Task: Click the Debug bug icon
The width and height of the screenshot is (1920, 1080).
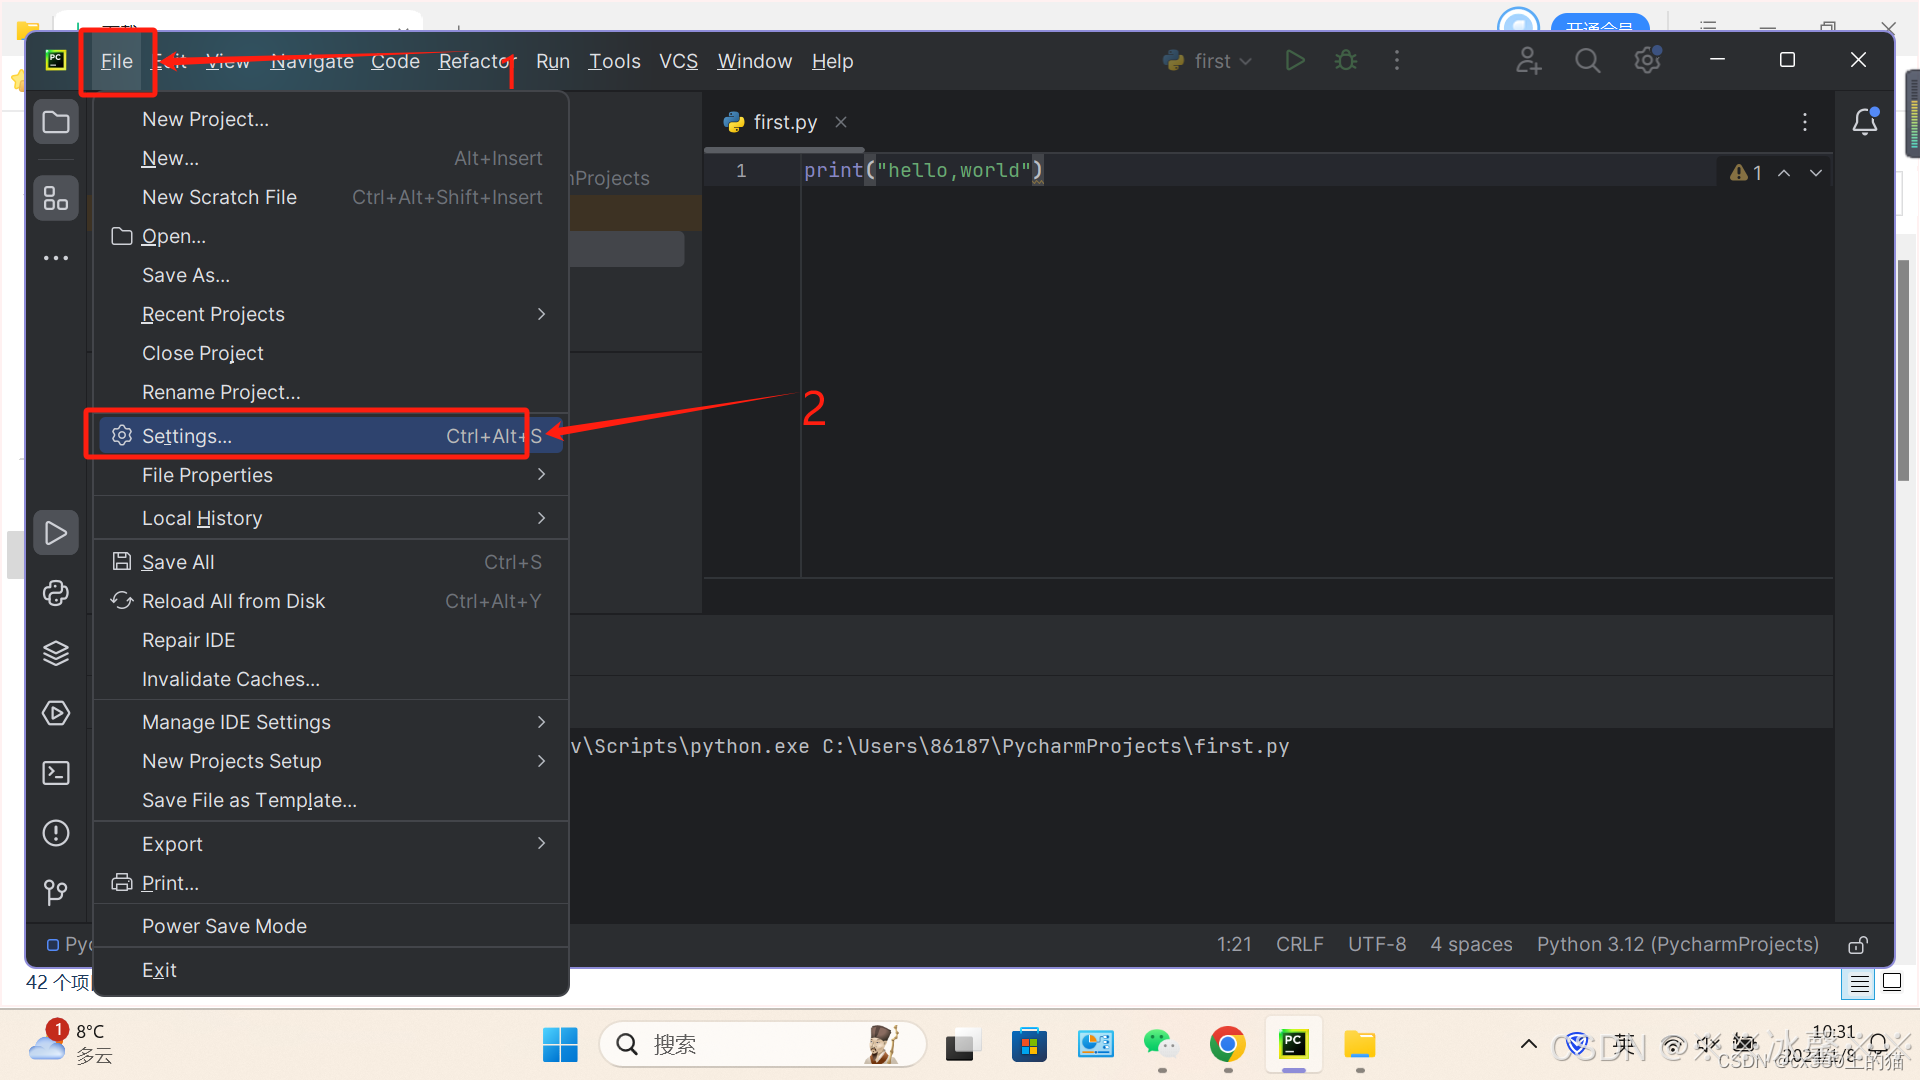Action: pos(1346,61)
